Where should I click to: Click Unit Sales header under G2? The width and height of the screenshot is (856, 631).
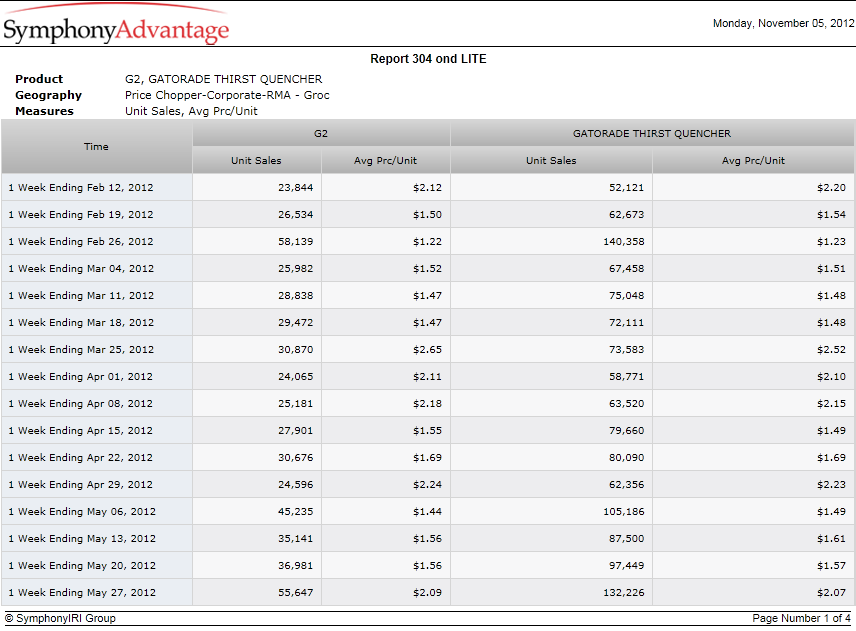point(257,160)
